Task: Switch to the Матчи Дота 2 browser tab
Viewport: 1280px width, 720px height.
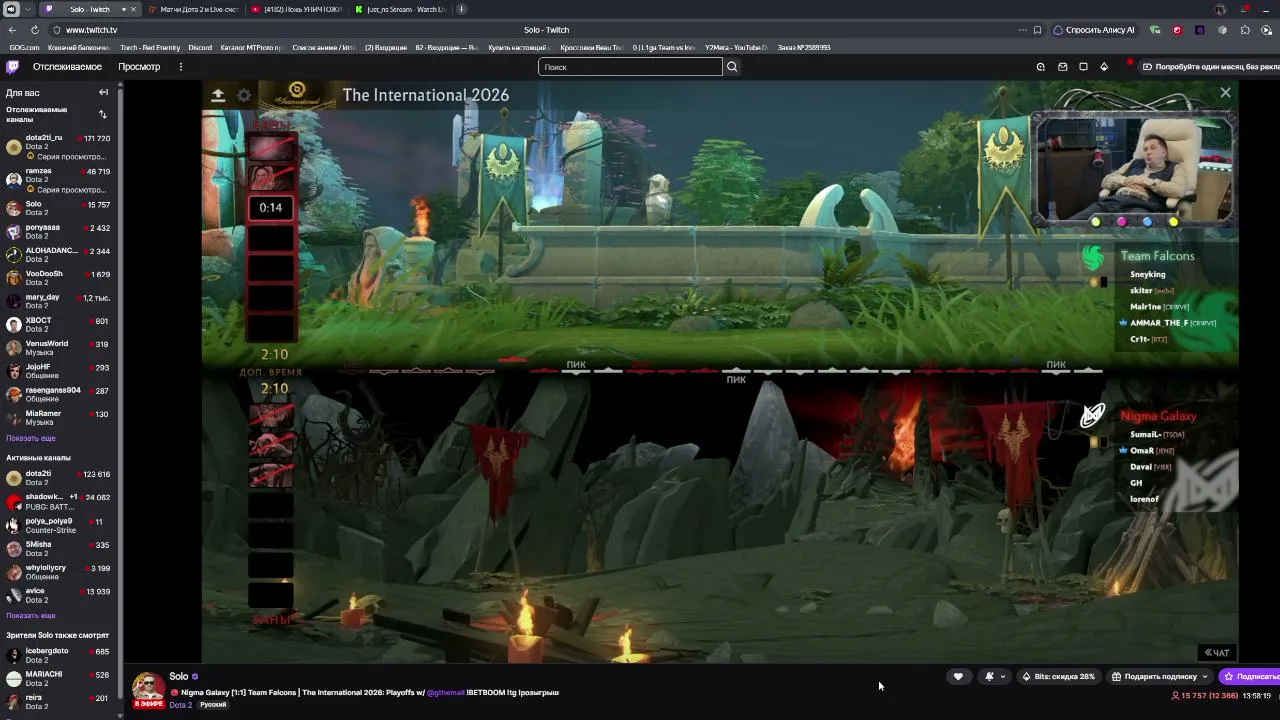Action: point(193,9)
